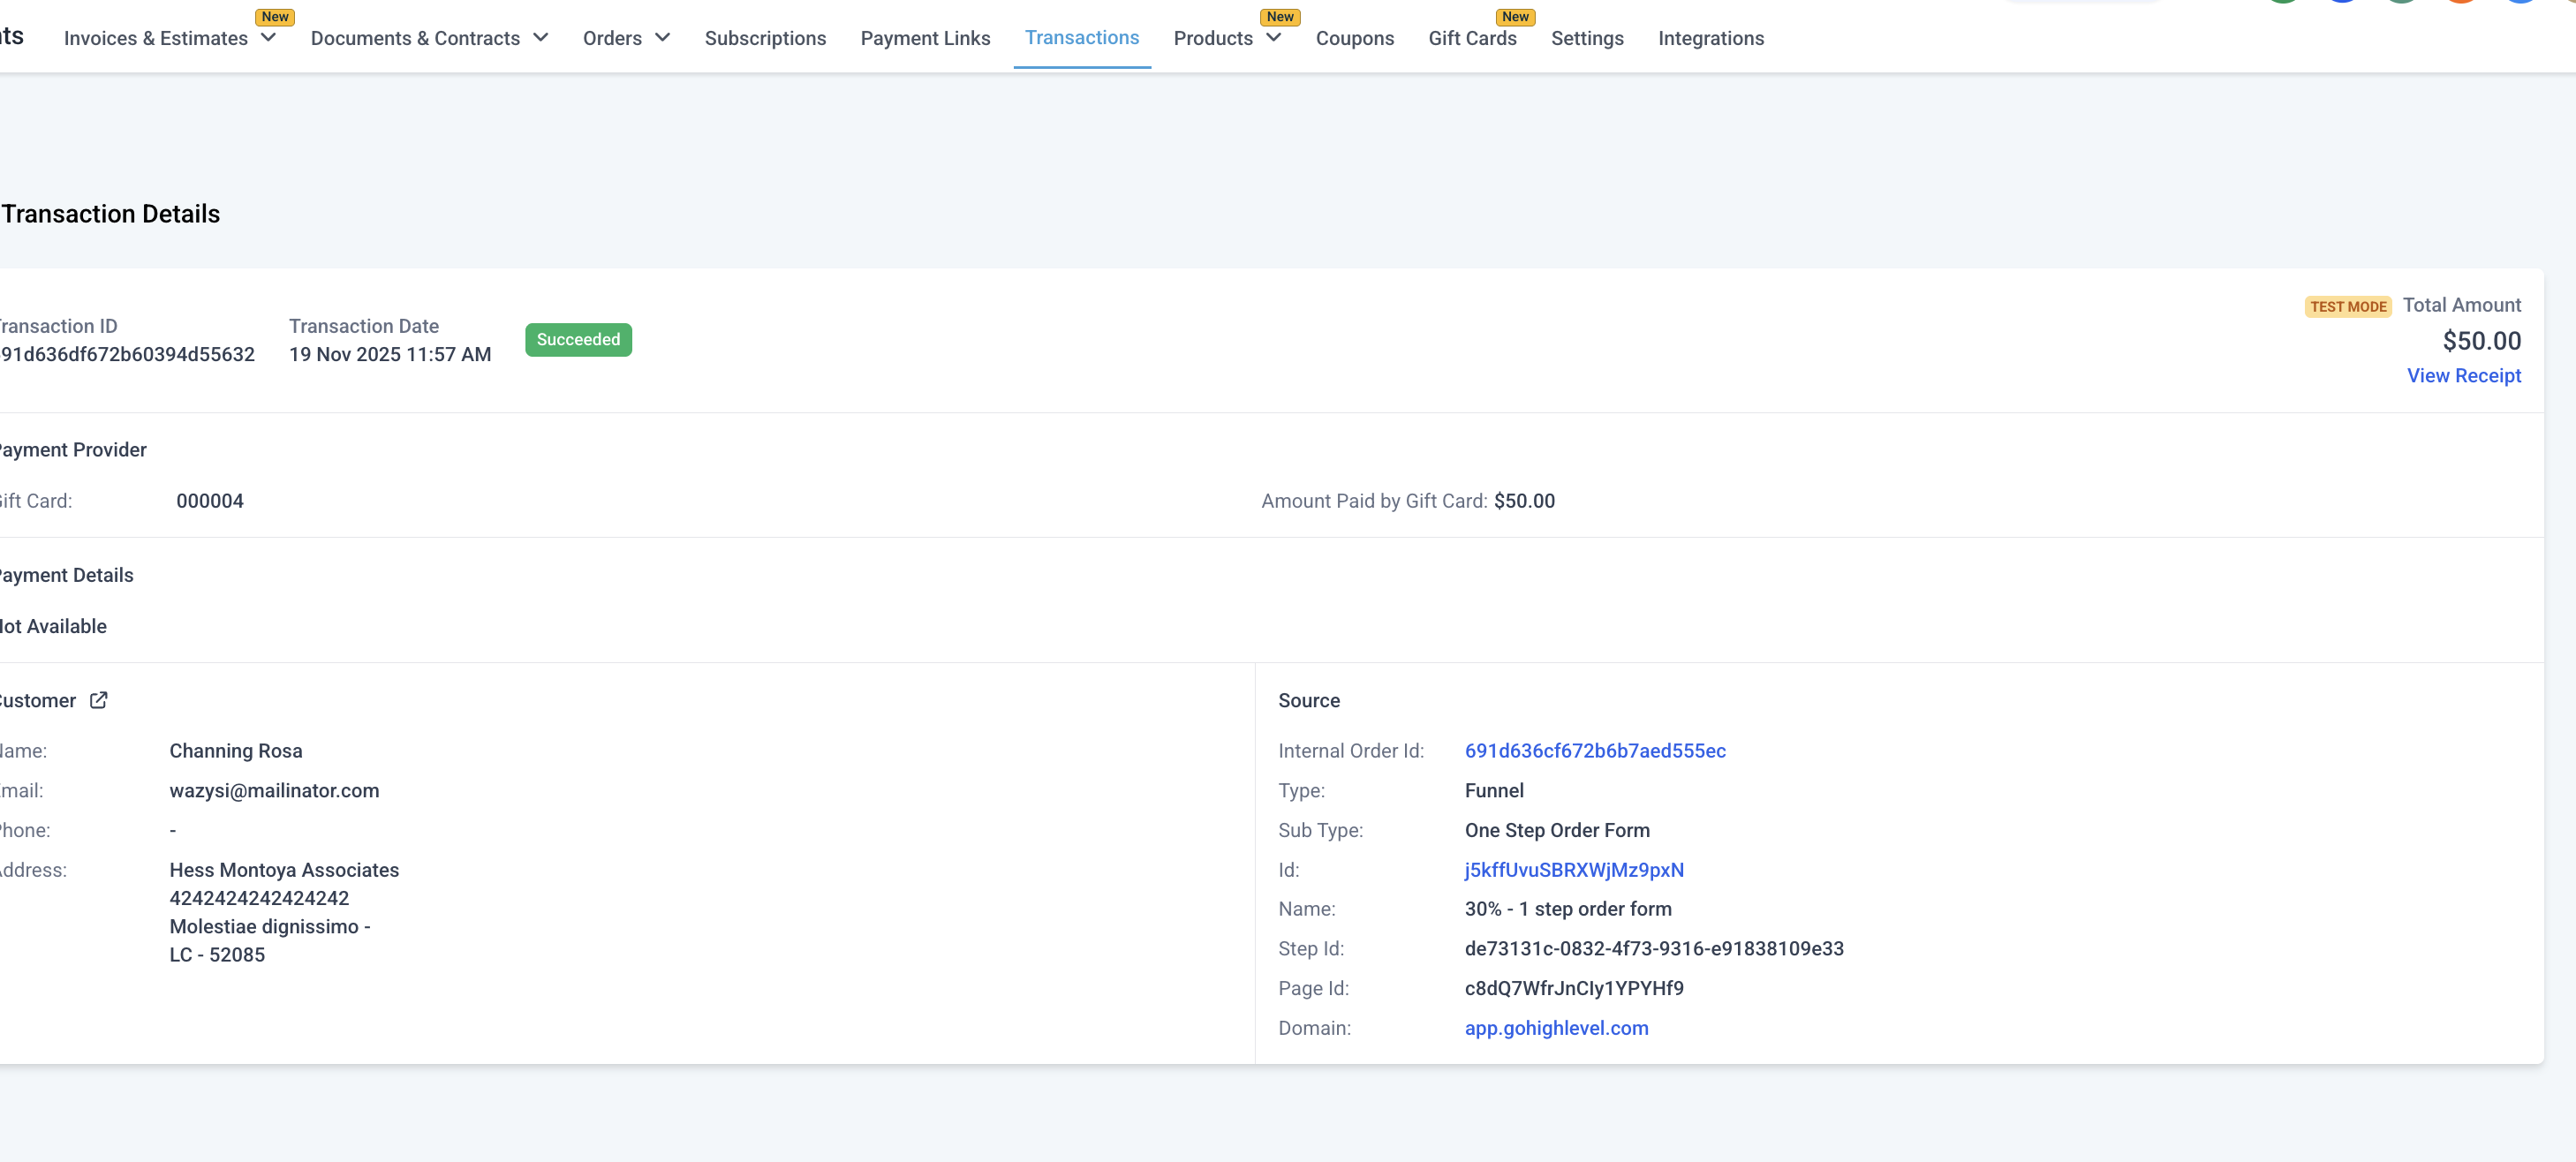Open the Payment Links tab

(925, 38)
